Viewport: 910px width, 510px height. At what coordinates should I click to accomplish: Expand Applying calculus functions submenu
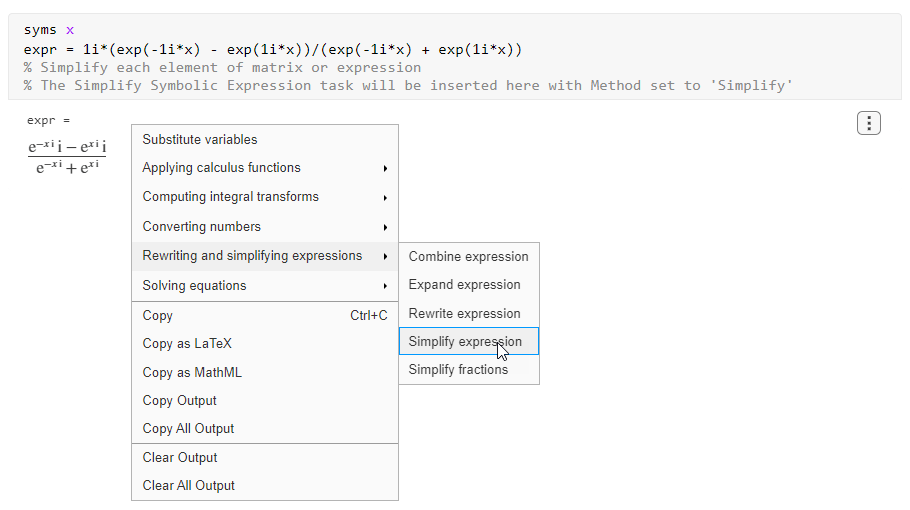point(221,168)
